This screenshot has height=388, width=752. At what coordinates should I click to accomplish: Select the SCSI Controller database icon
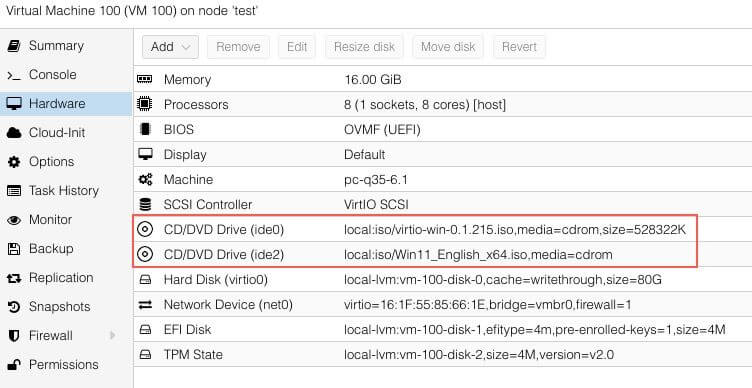coord(144,204)
